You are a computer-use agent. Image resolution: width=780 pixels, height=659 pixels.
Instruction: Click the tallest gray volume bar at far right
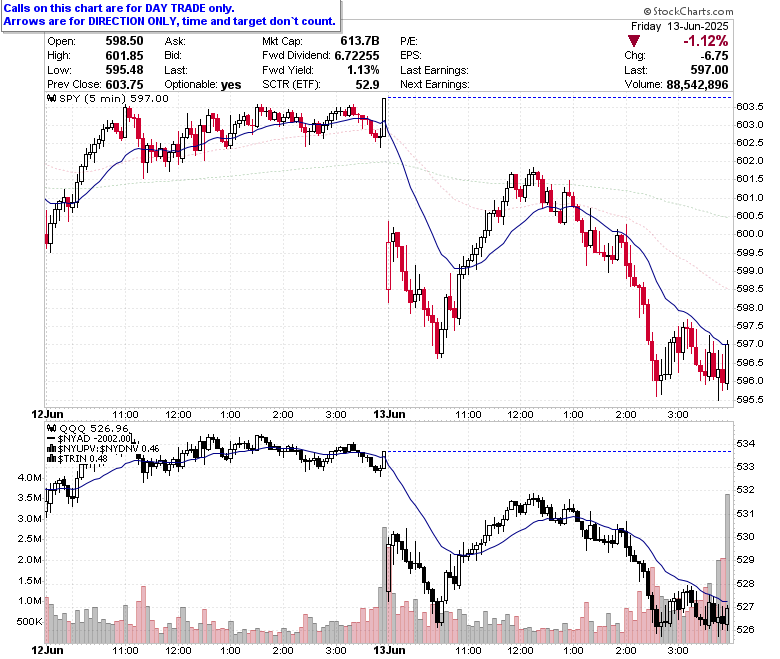coord(727,568)
